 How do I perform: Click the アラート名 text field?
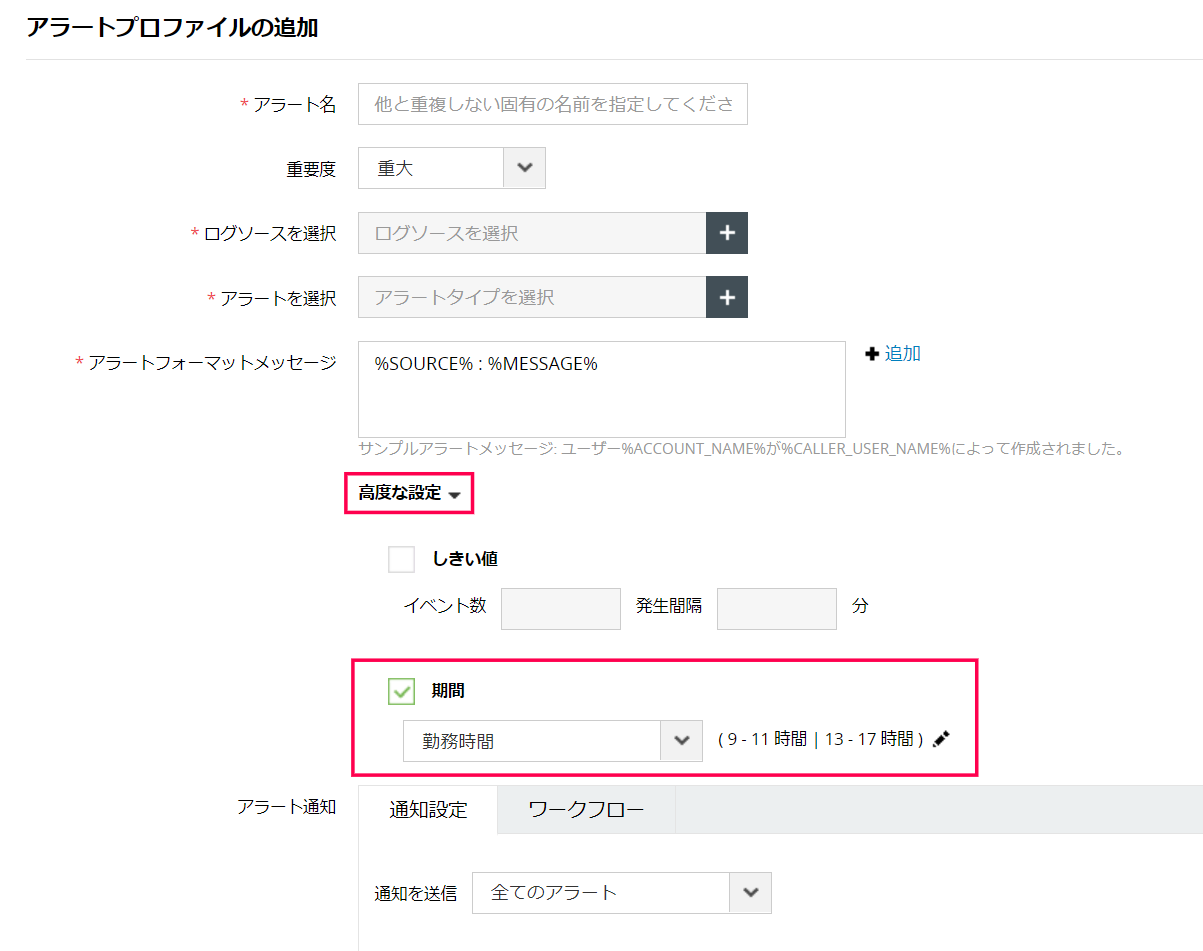tap(553, 104)
